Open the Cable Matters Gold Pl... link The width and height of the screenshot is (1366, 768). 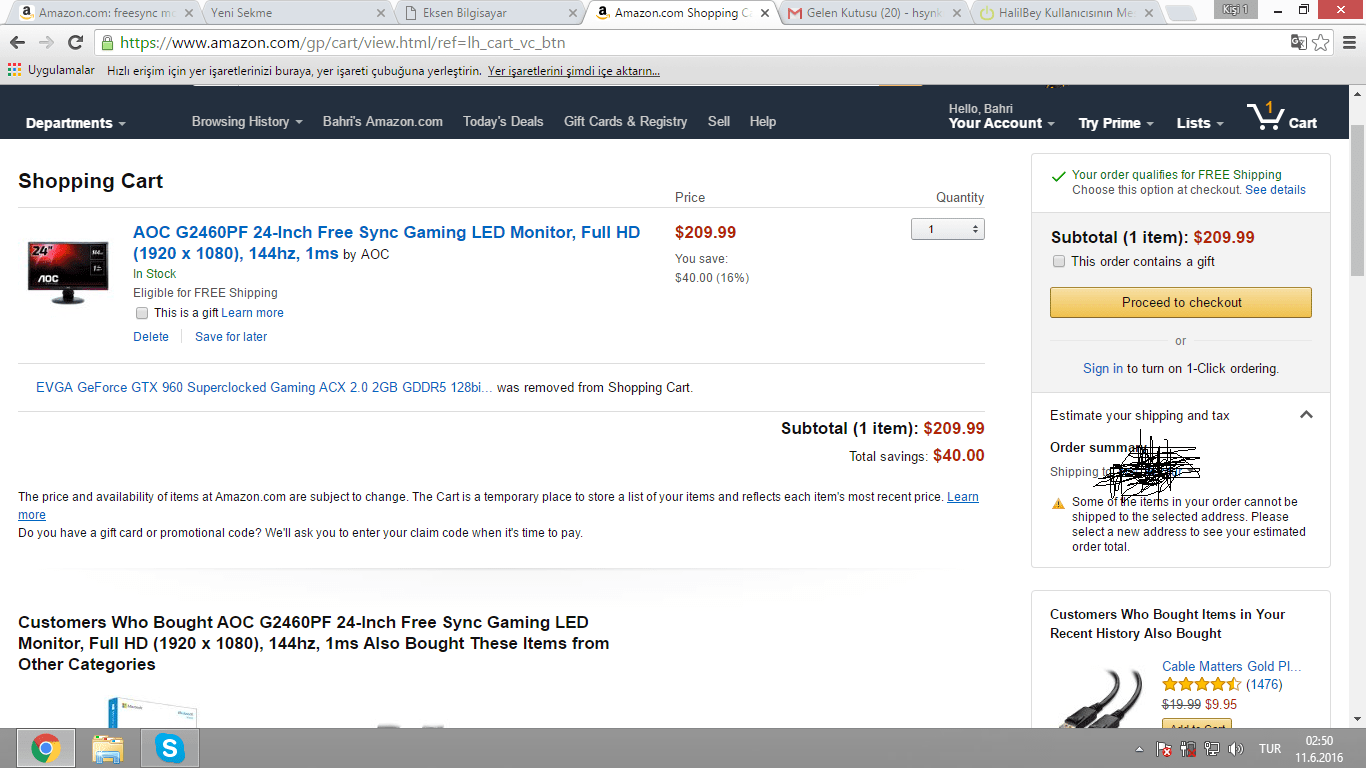[1232, 666]
